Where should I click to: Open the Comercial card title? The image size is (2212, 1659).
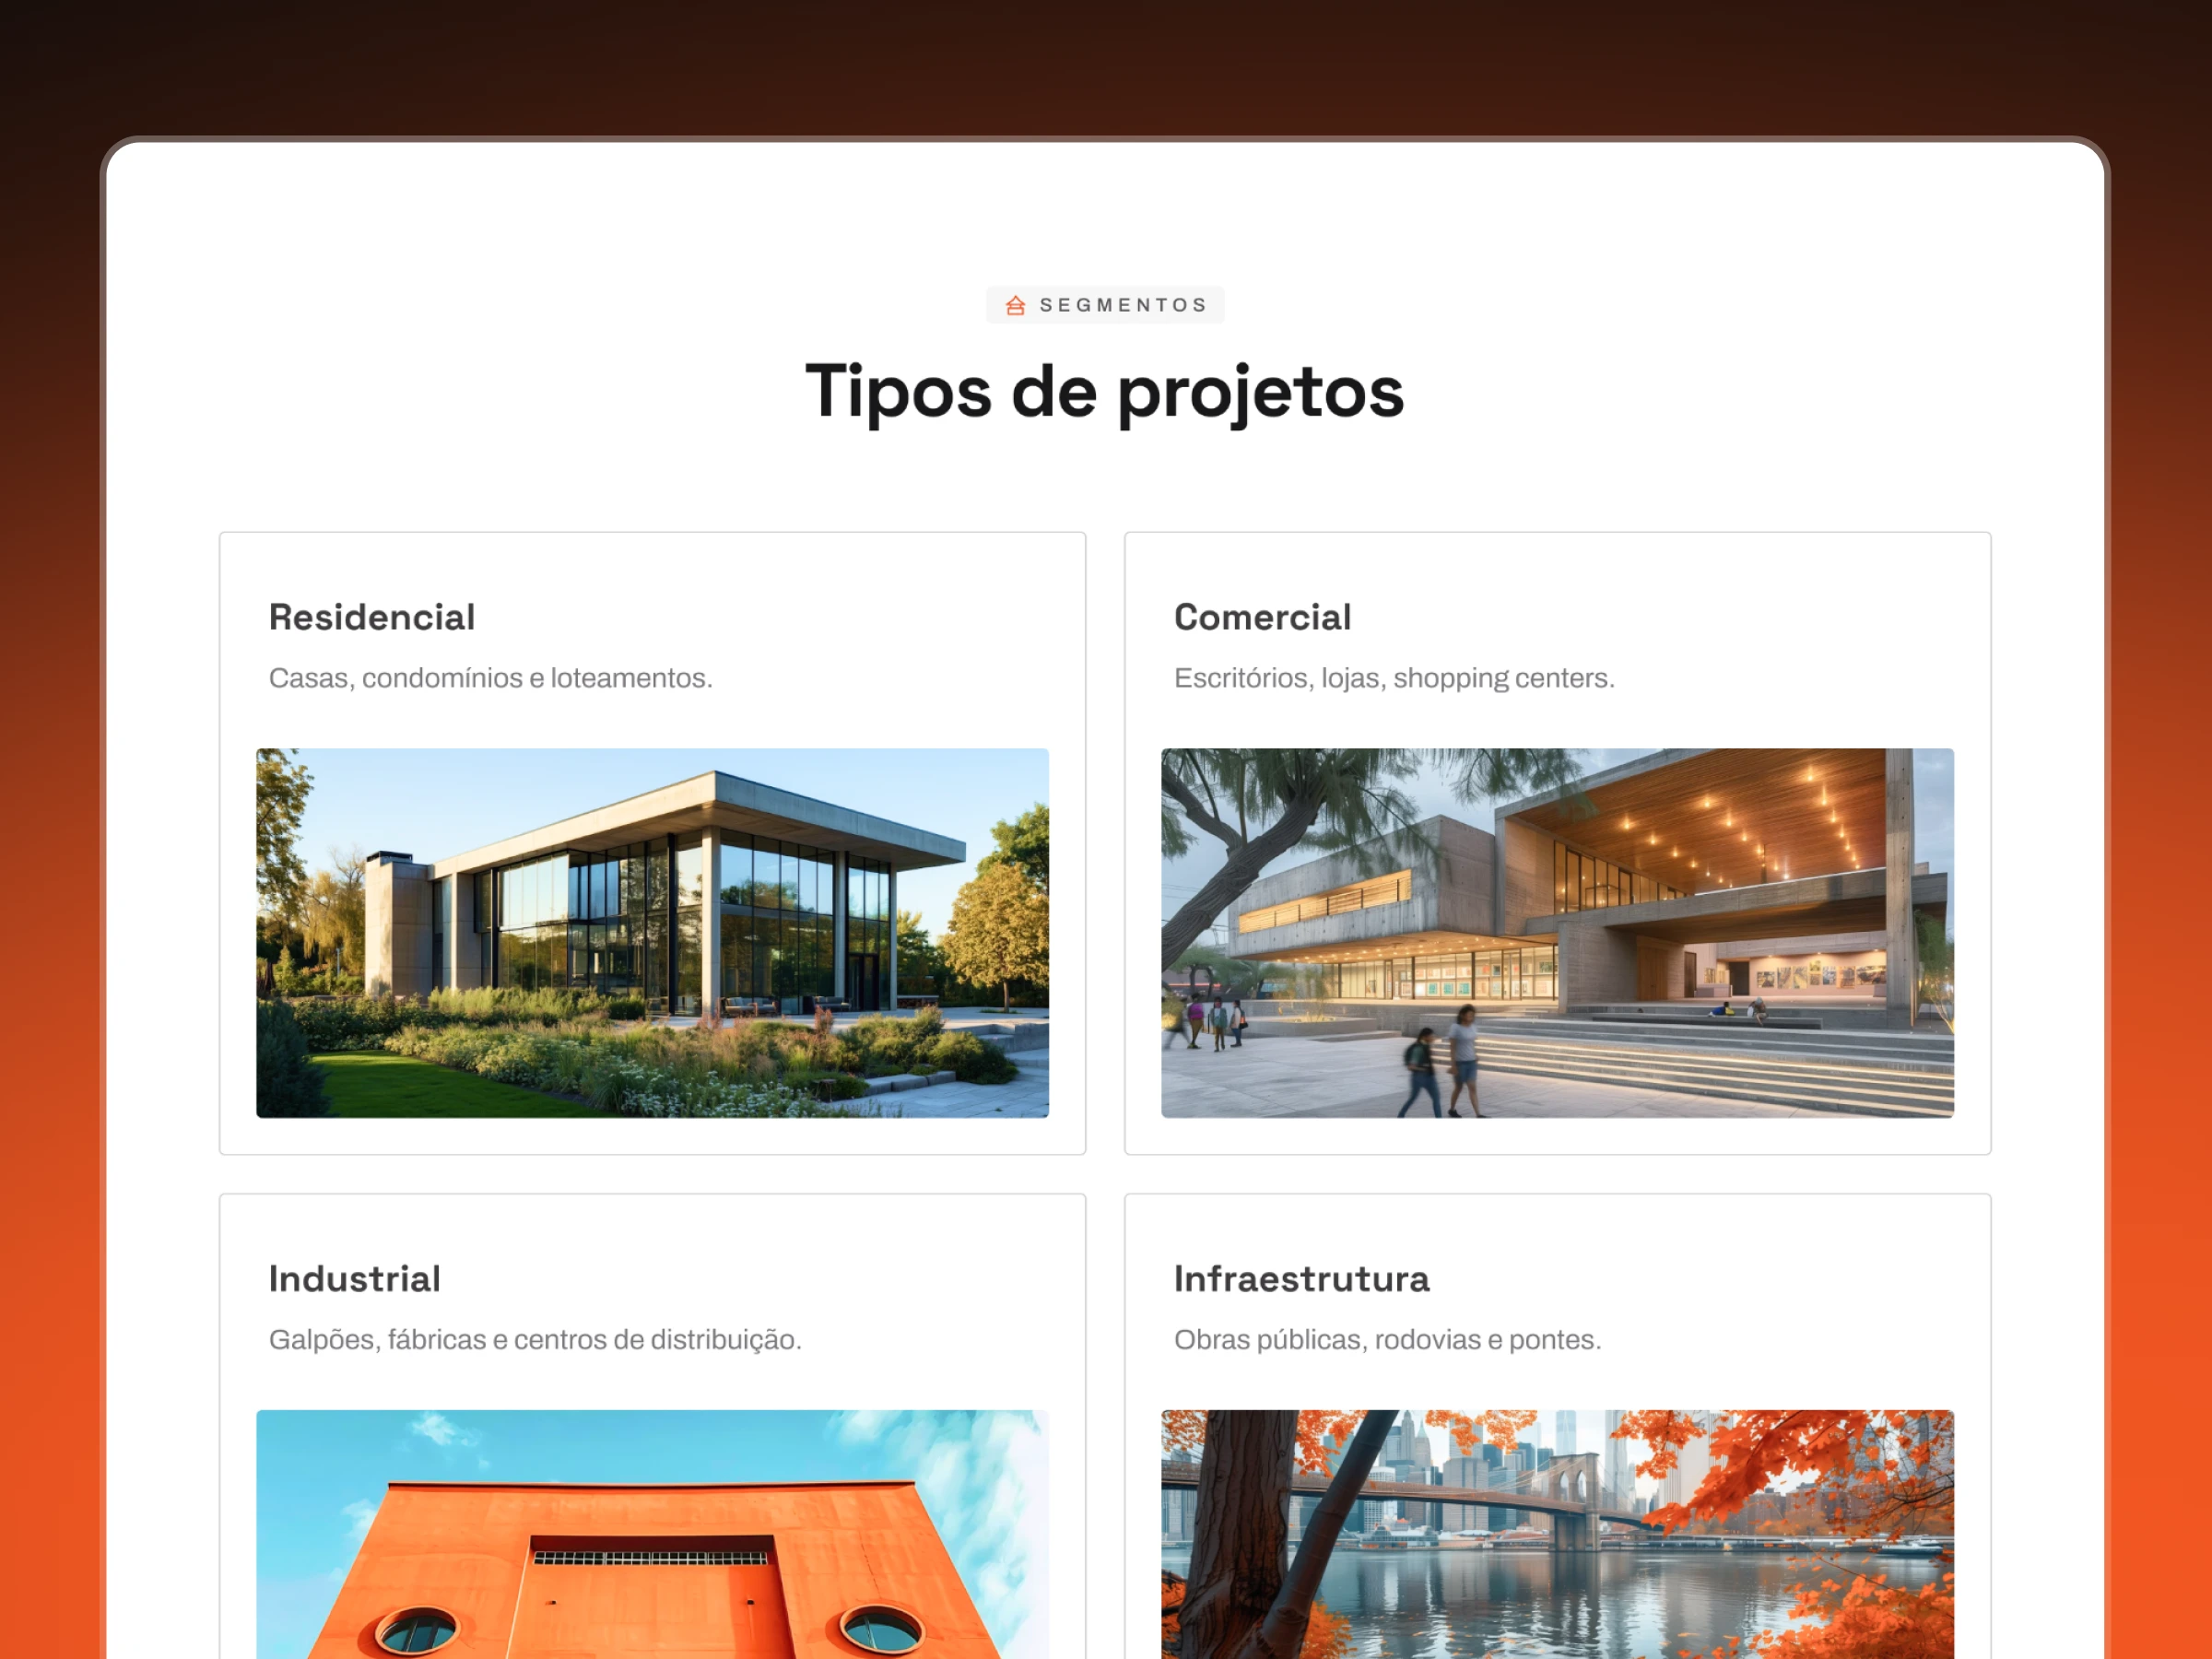[x=1262, y=617]
